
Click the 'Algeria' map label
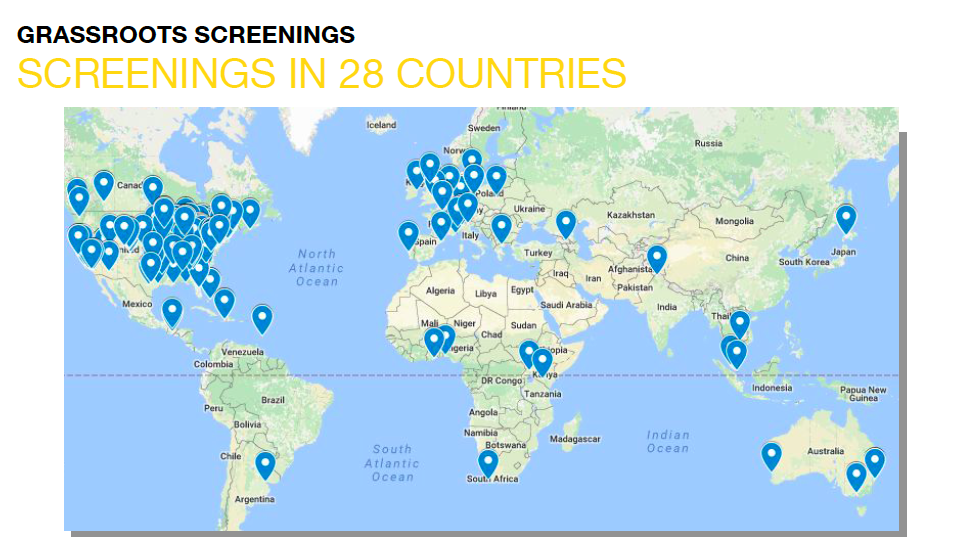point(440,290)
